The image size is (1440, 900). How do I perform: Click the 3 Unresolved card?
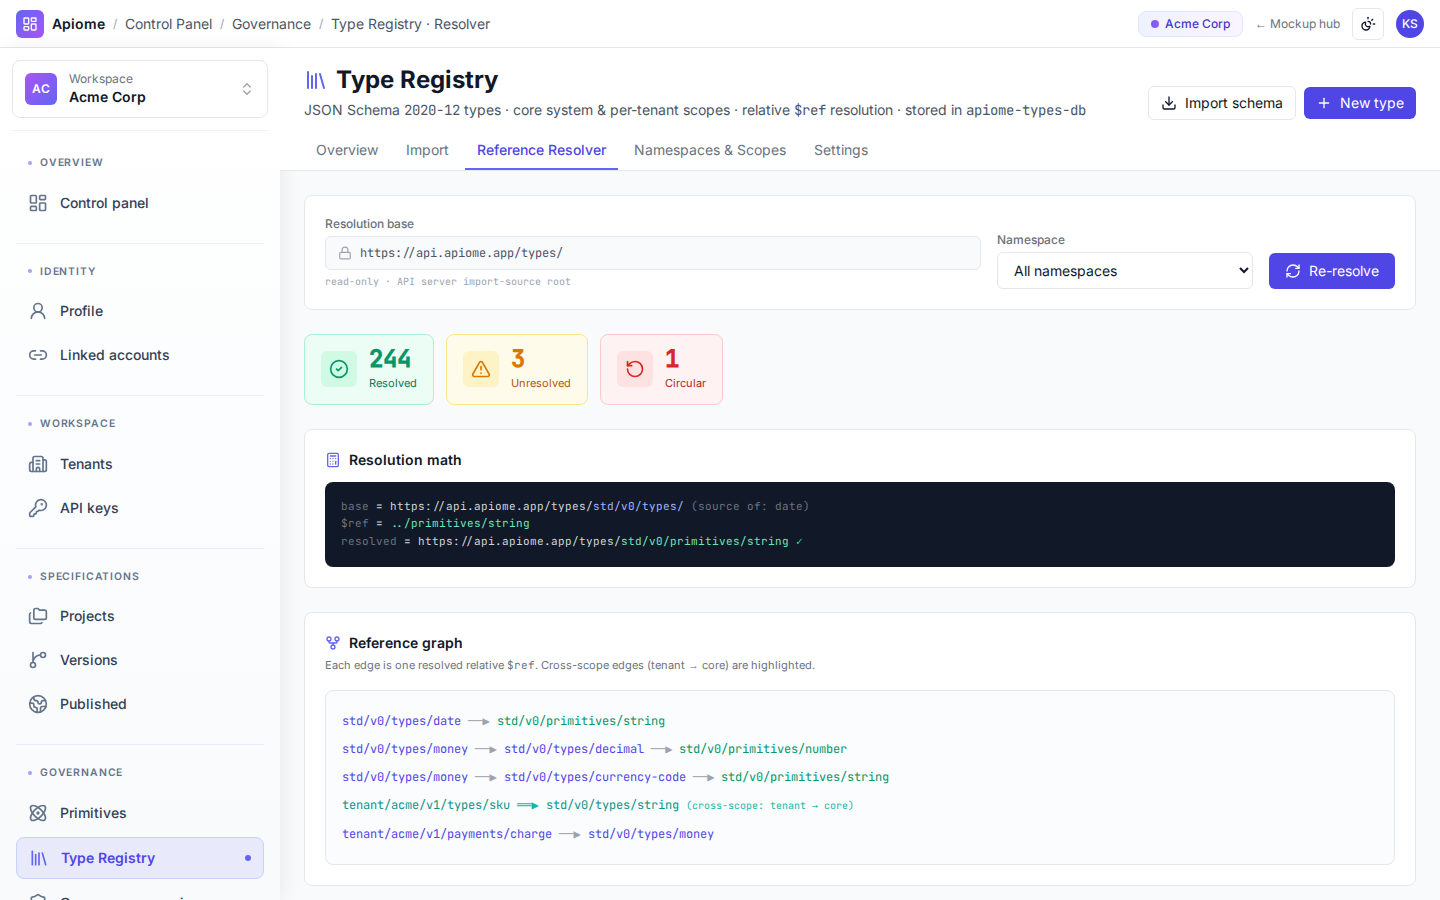click(x=517, y=369)
